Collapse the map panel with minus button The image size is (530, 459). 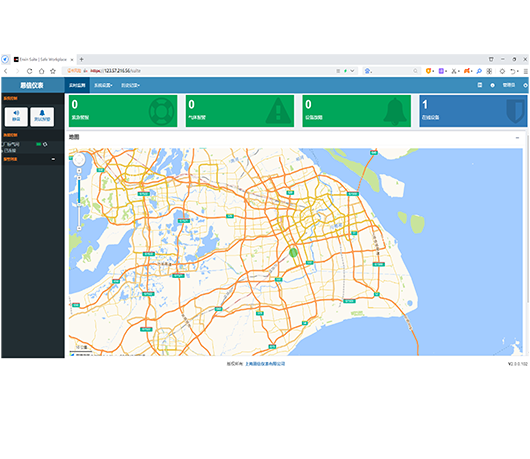[517, 138]
